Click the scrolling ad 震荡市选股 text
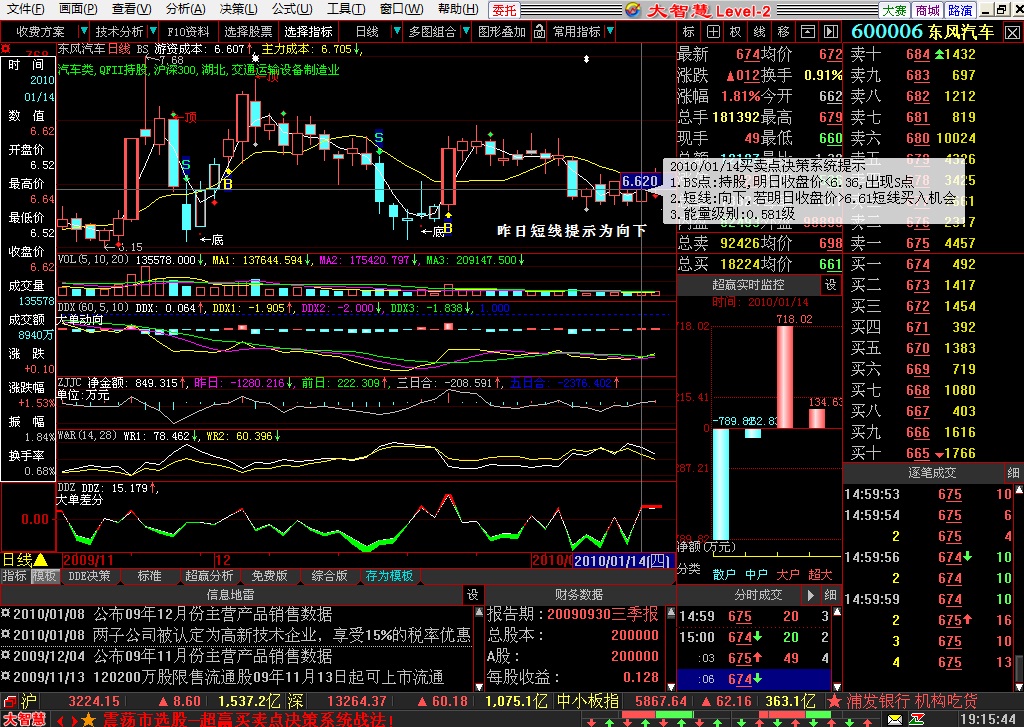 tap(248, 720)
